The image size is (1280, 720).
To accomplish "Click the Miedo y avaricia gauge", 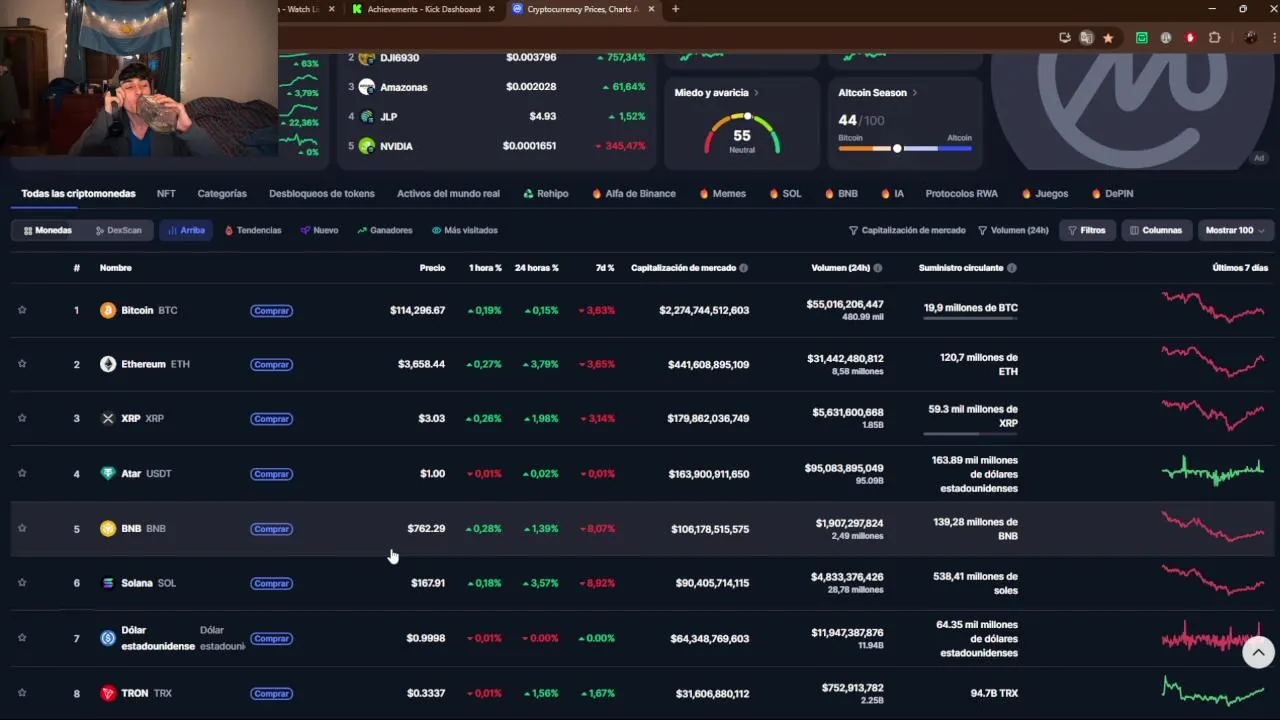I will [742, 134].
